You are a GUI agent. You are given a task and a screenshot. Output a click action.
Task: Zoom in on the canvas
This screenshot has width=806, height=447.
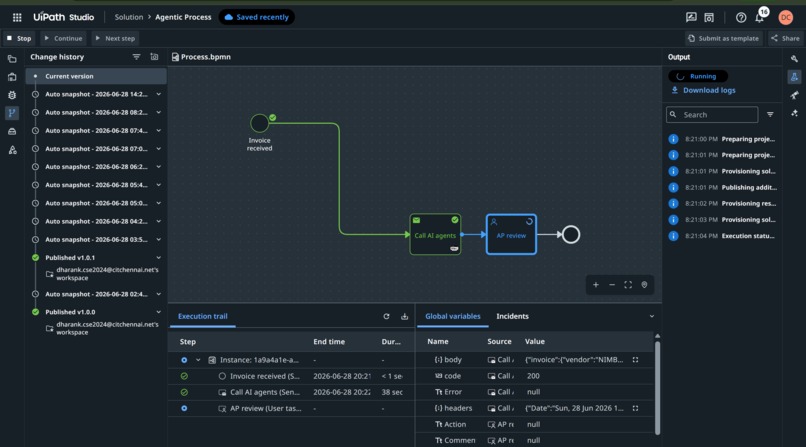[x=596, y=285]
